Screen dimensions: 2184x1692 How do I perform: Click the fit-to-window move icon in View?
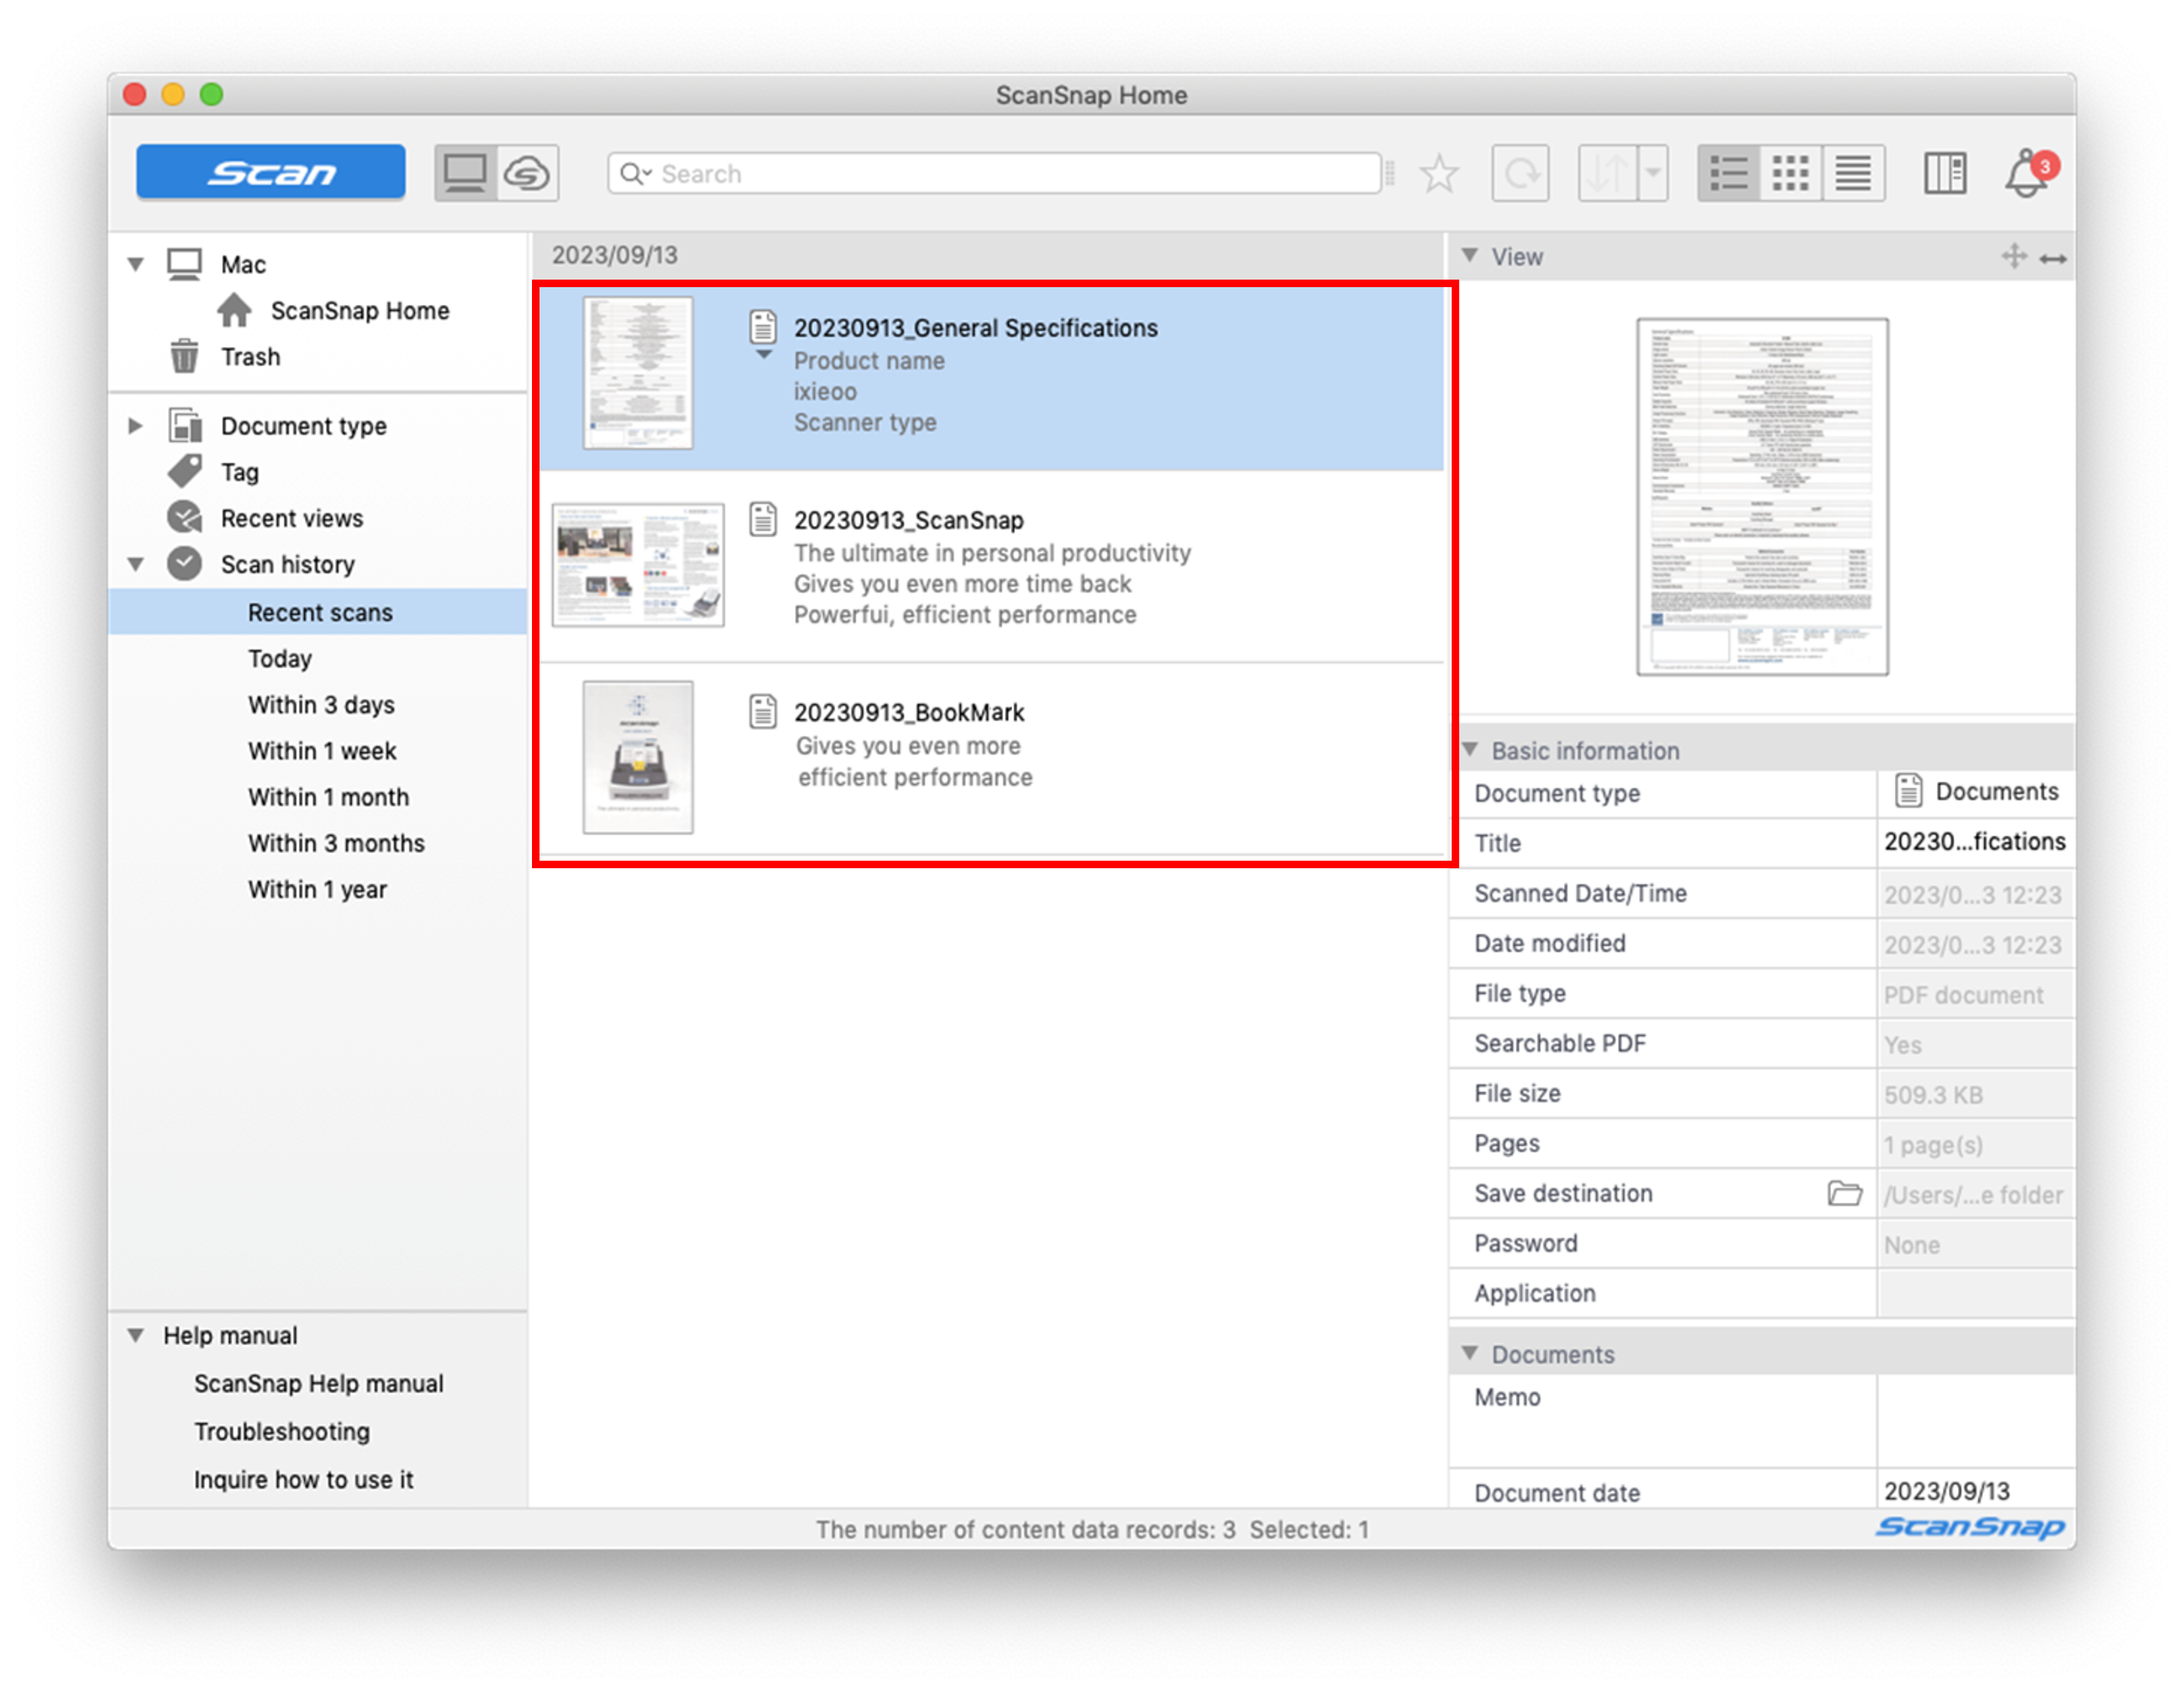tap(2014, 256)
